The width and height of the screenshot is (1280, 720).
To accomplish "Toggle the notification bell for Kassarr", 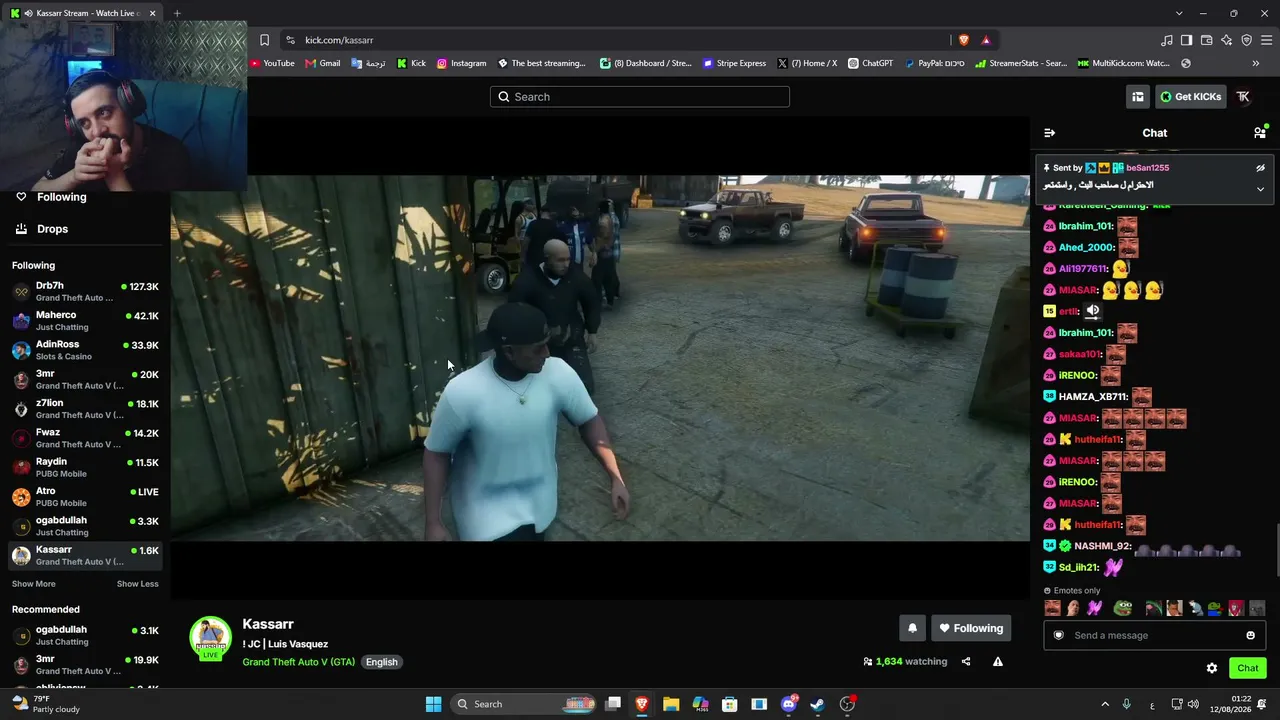I will pos(912,628).
